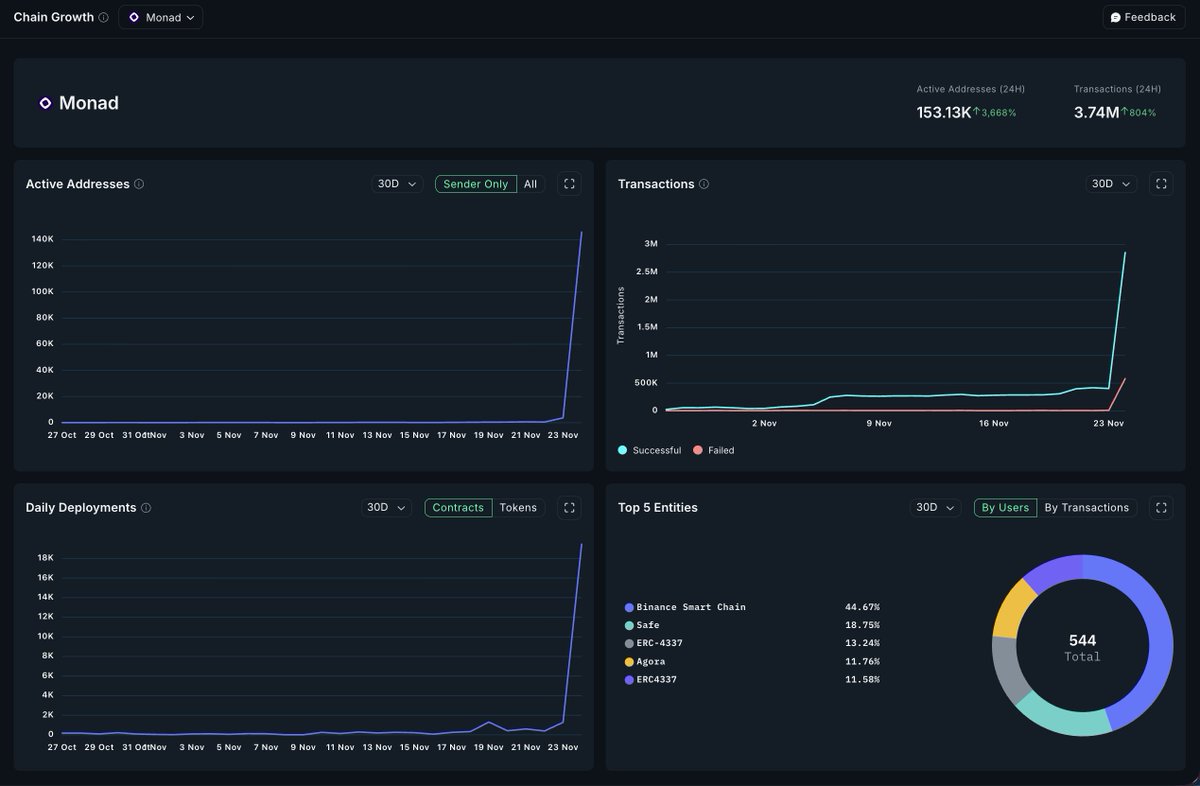Open Transactions 30D range dropdown

[x=1112, y=184]
